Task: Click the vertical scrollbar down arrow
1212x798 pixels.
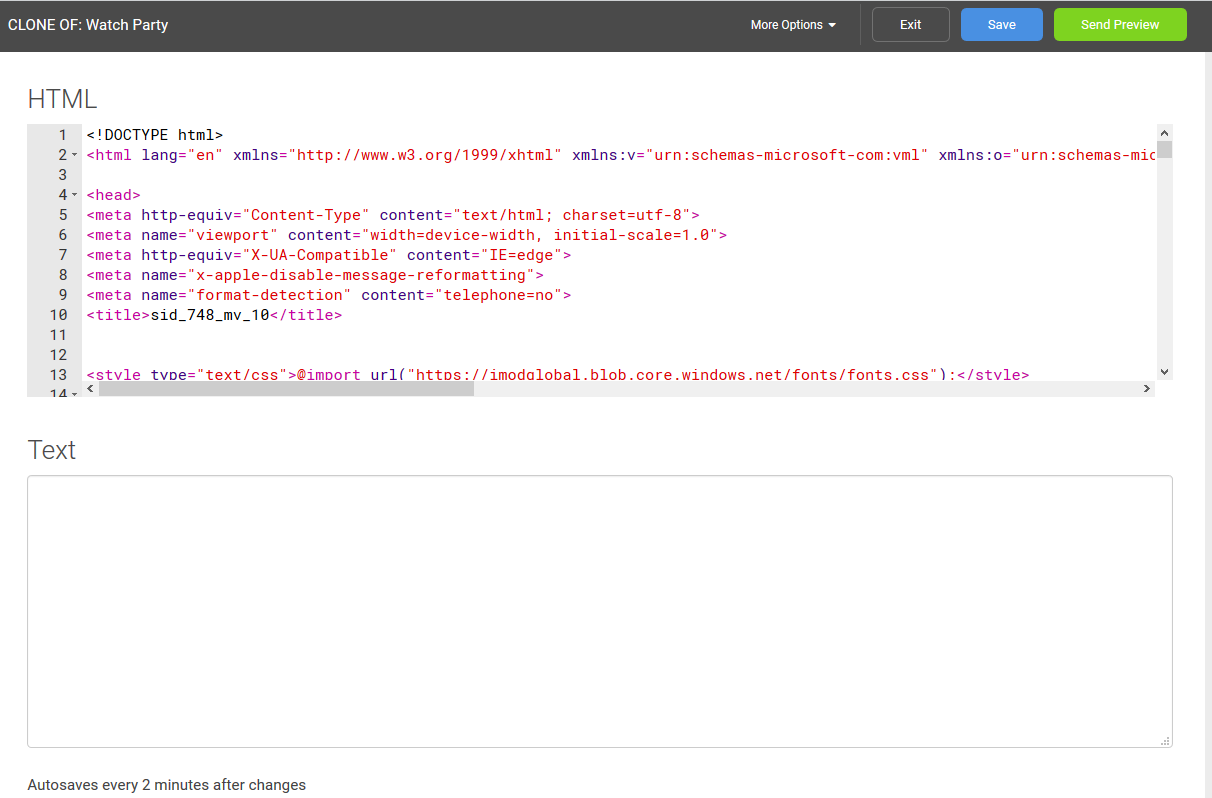Action: pos(1164,371)
